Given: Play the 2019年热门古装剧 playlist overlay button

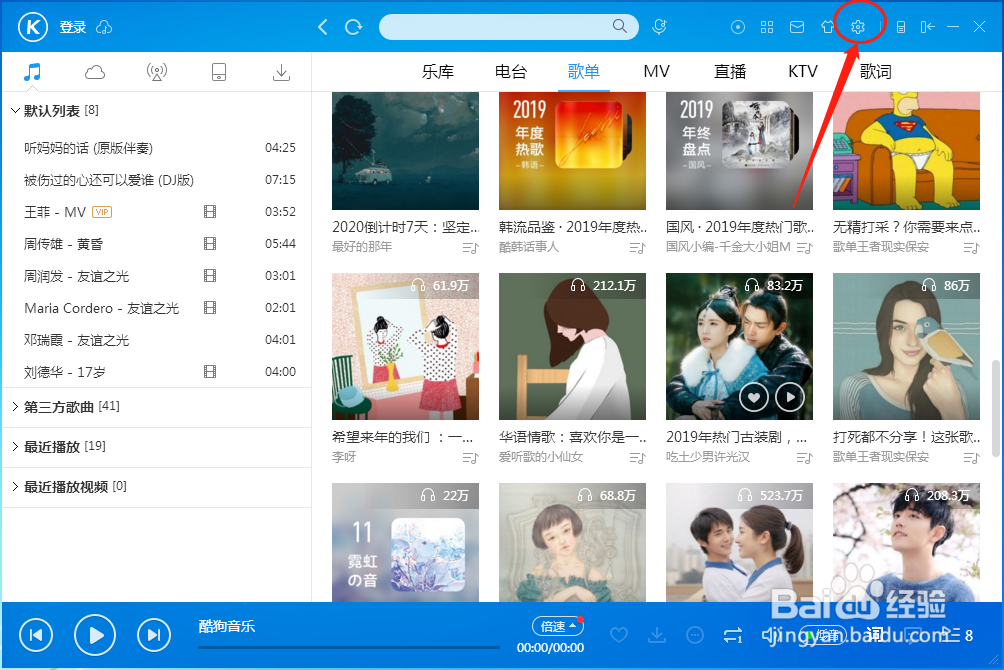Looking at the screenshot, I should coord(790,398).
